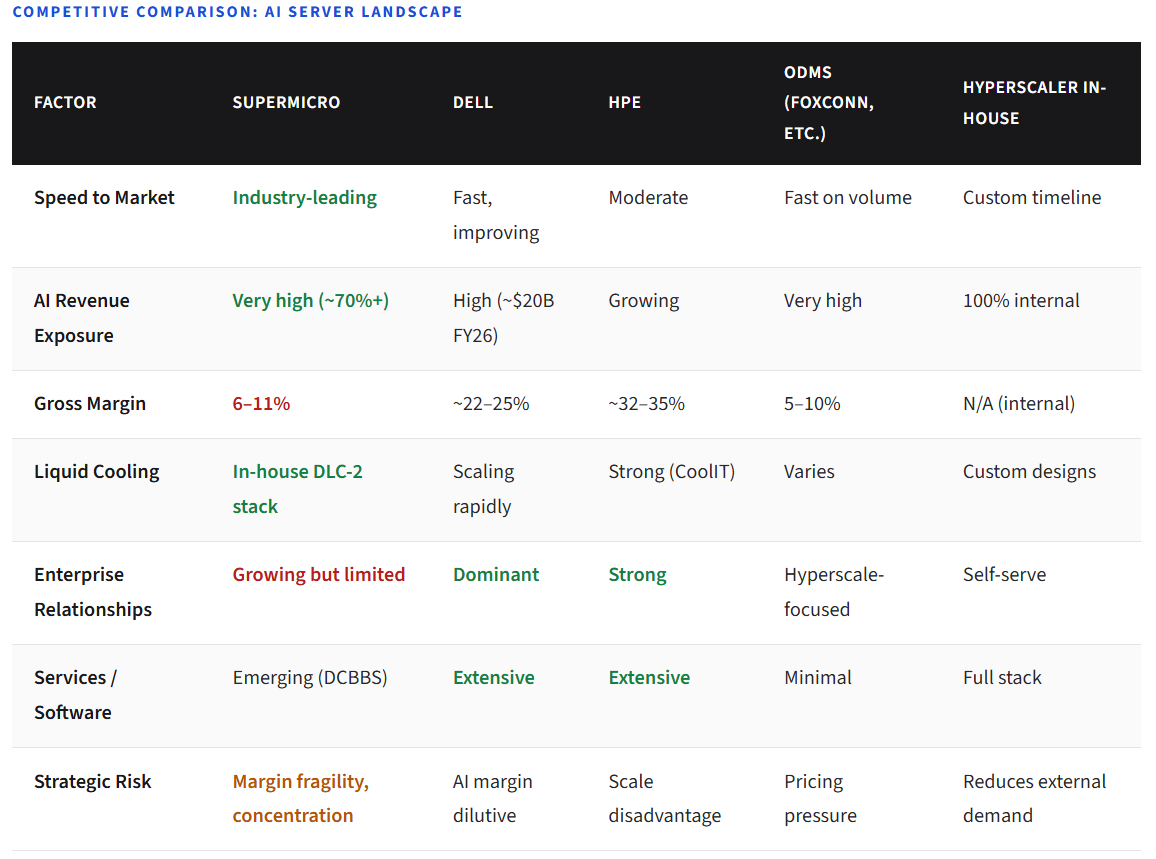Select the DELL column header
This screenshot has height=859, width=1156.
click(473, 102)
